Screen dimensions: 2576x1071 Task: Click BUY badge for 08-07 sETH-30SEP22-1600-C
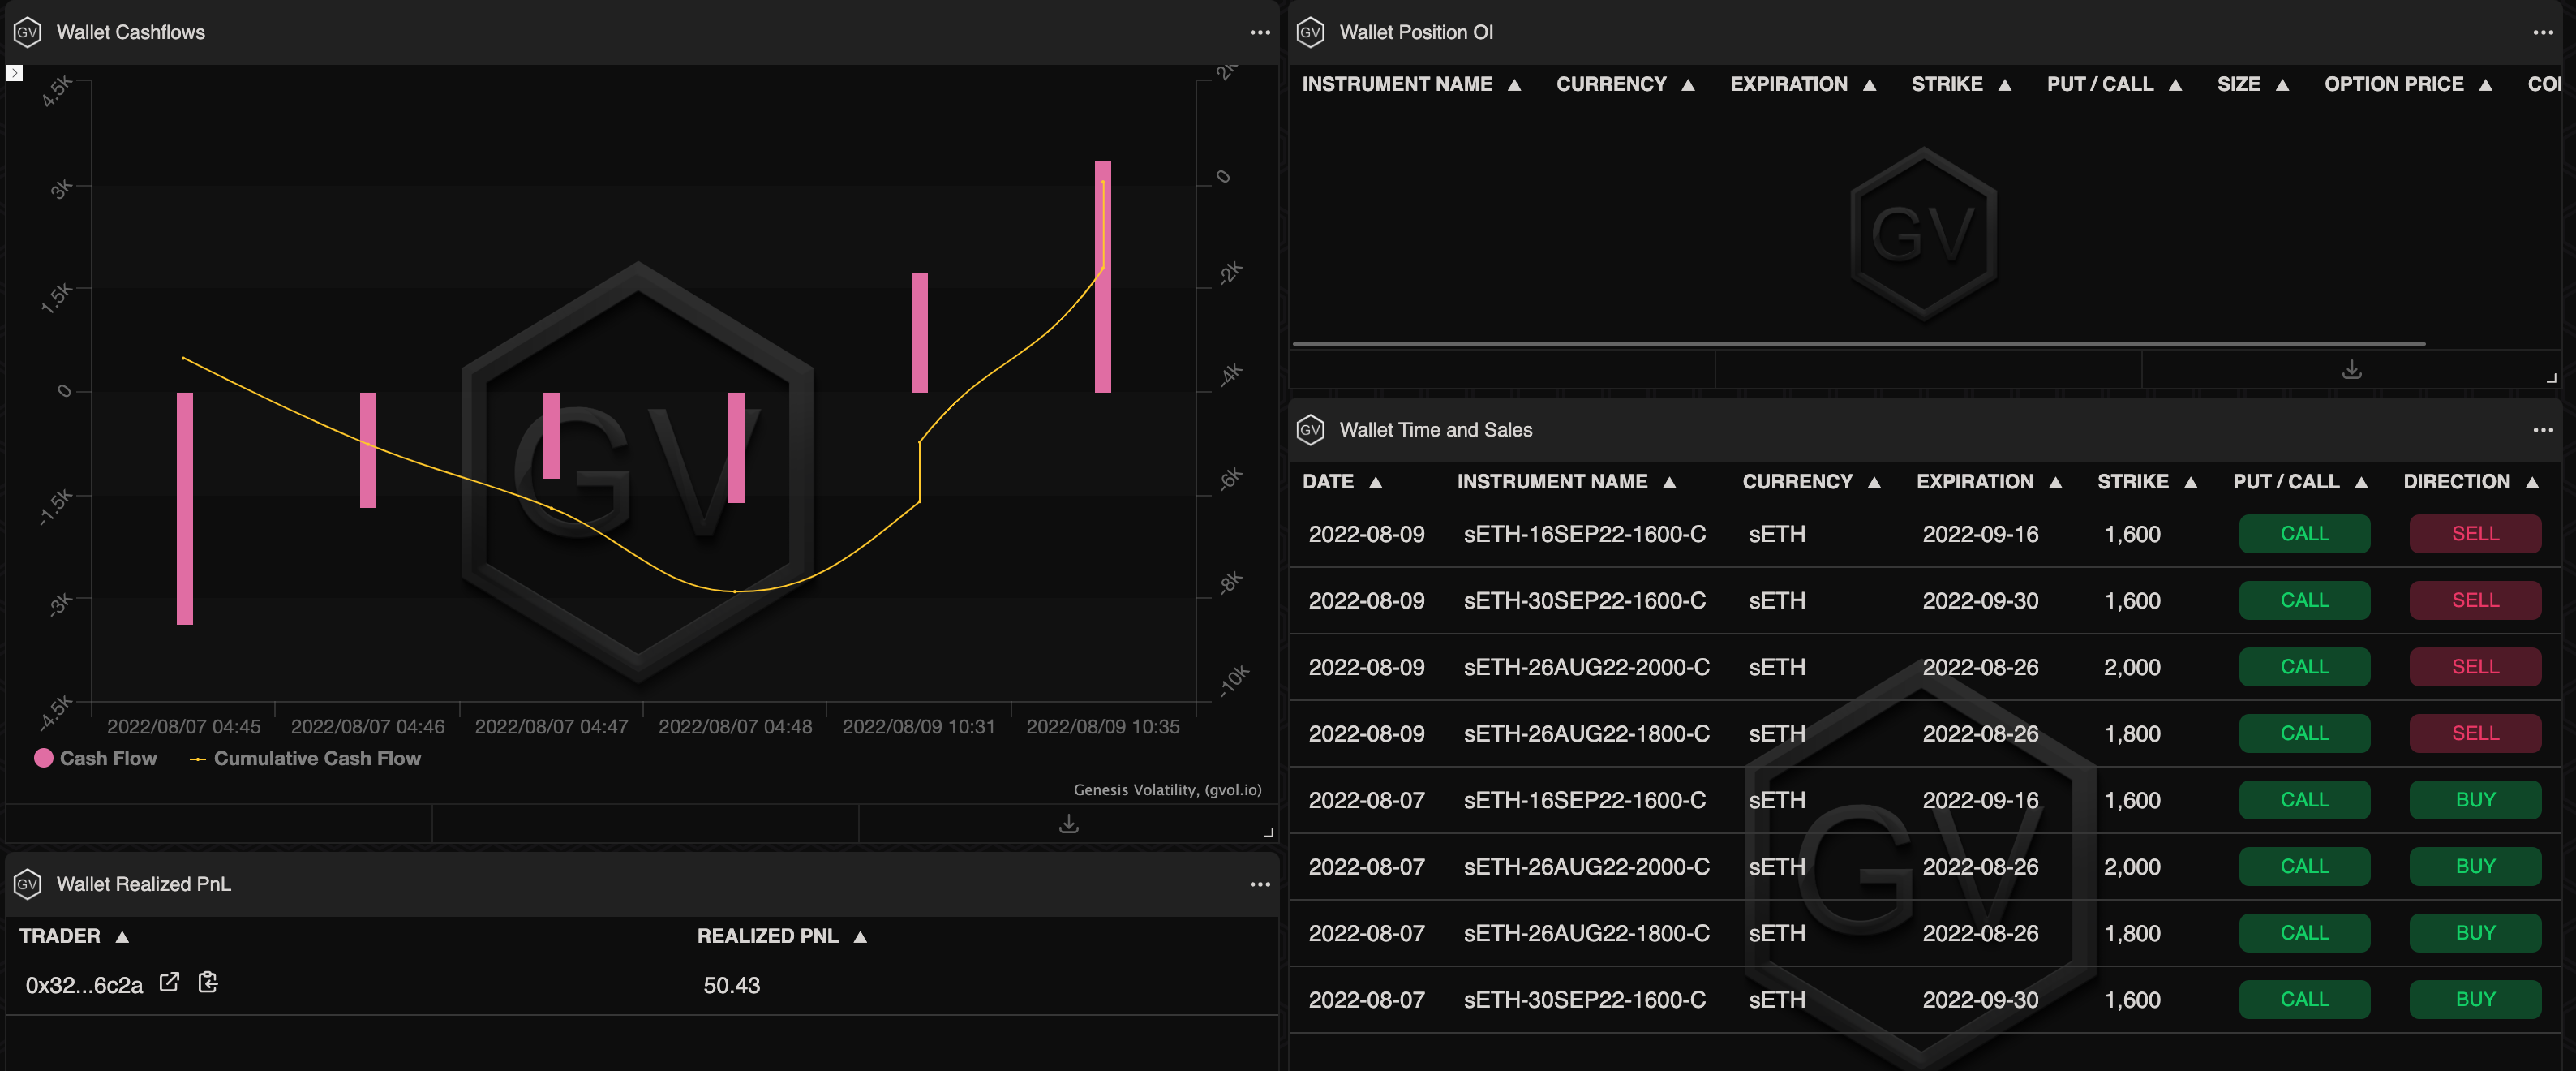click(2475, 999)
